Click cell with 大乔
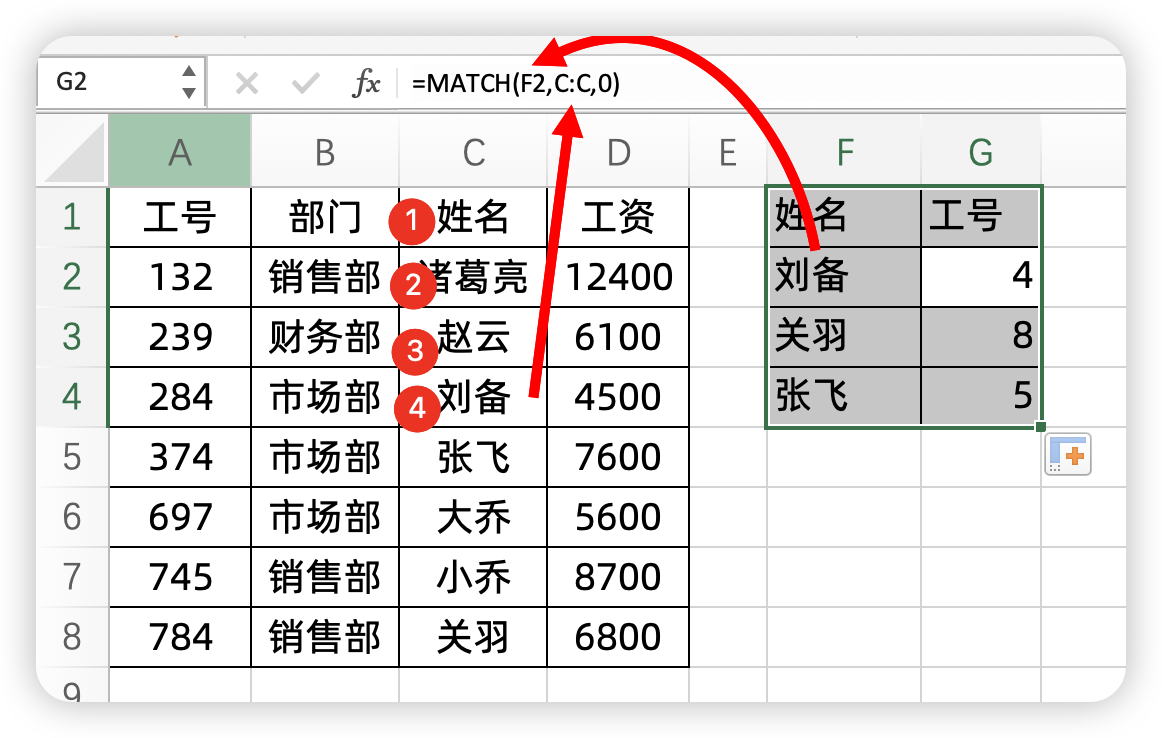This screenshot has height=738, width=1162. pos(474,517)
